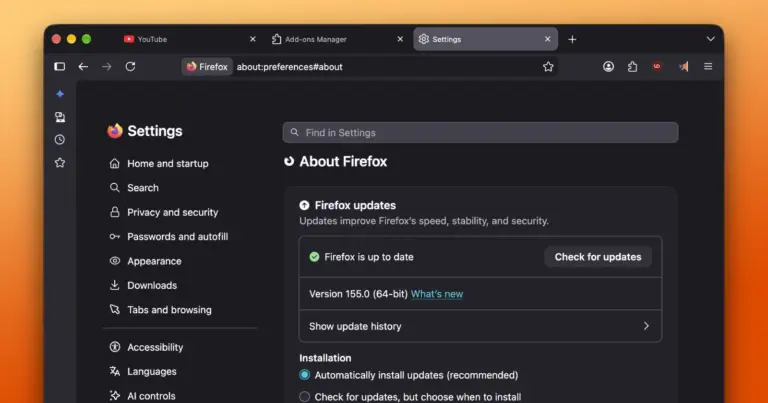
Task: Open Privacy and security settings
Action: pos(164,212)
